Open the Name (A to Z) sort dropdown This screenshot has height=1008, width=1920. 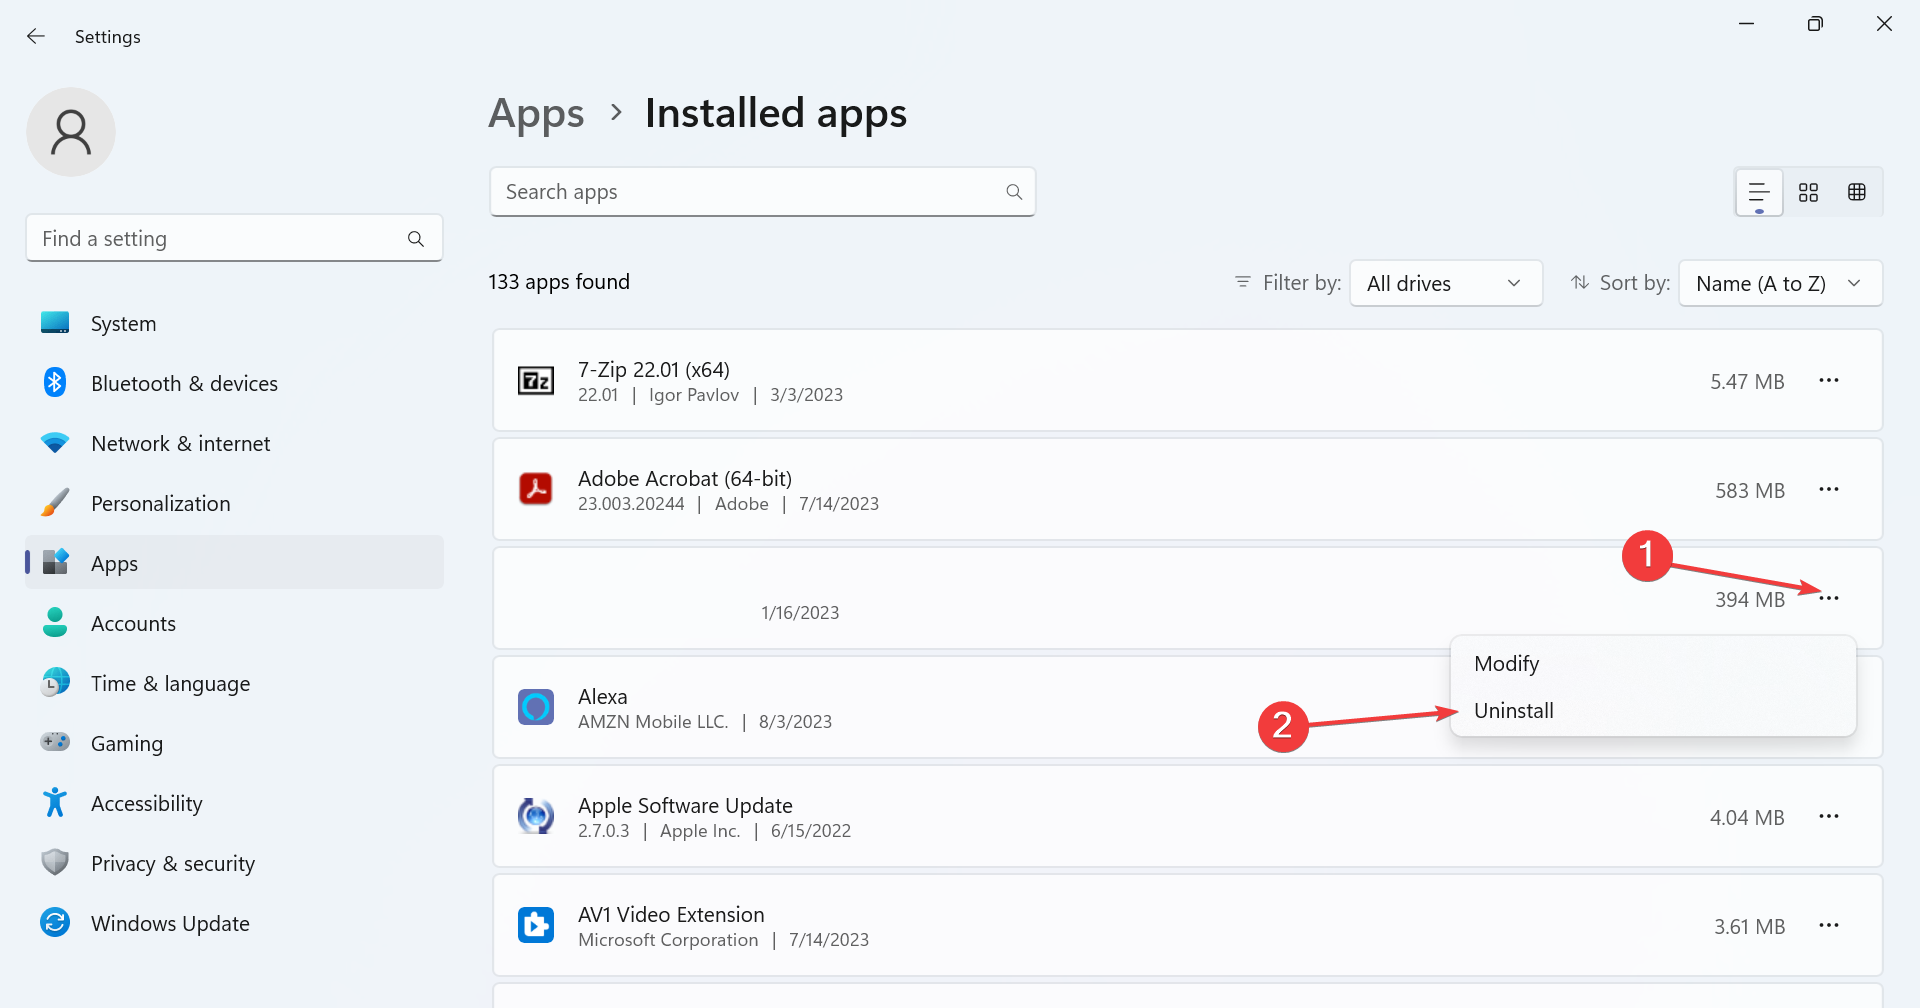click(x=1780, y=283)
